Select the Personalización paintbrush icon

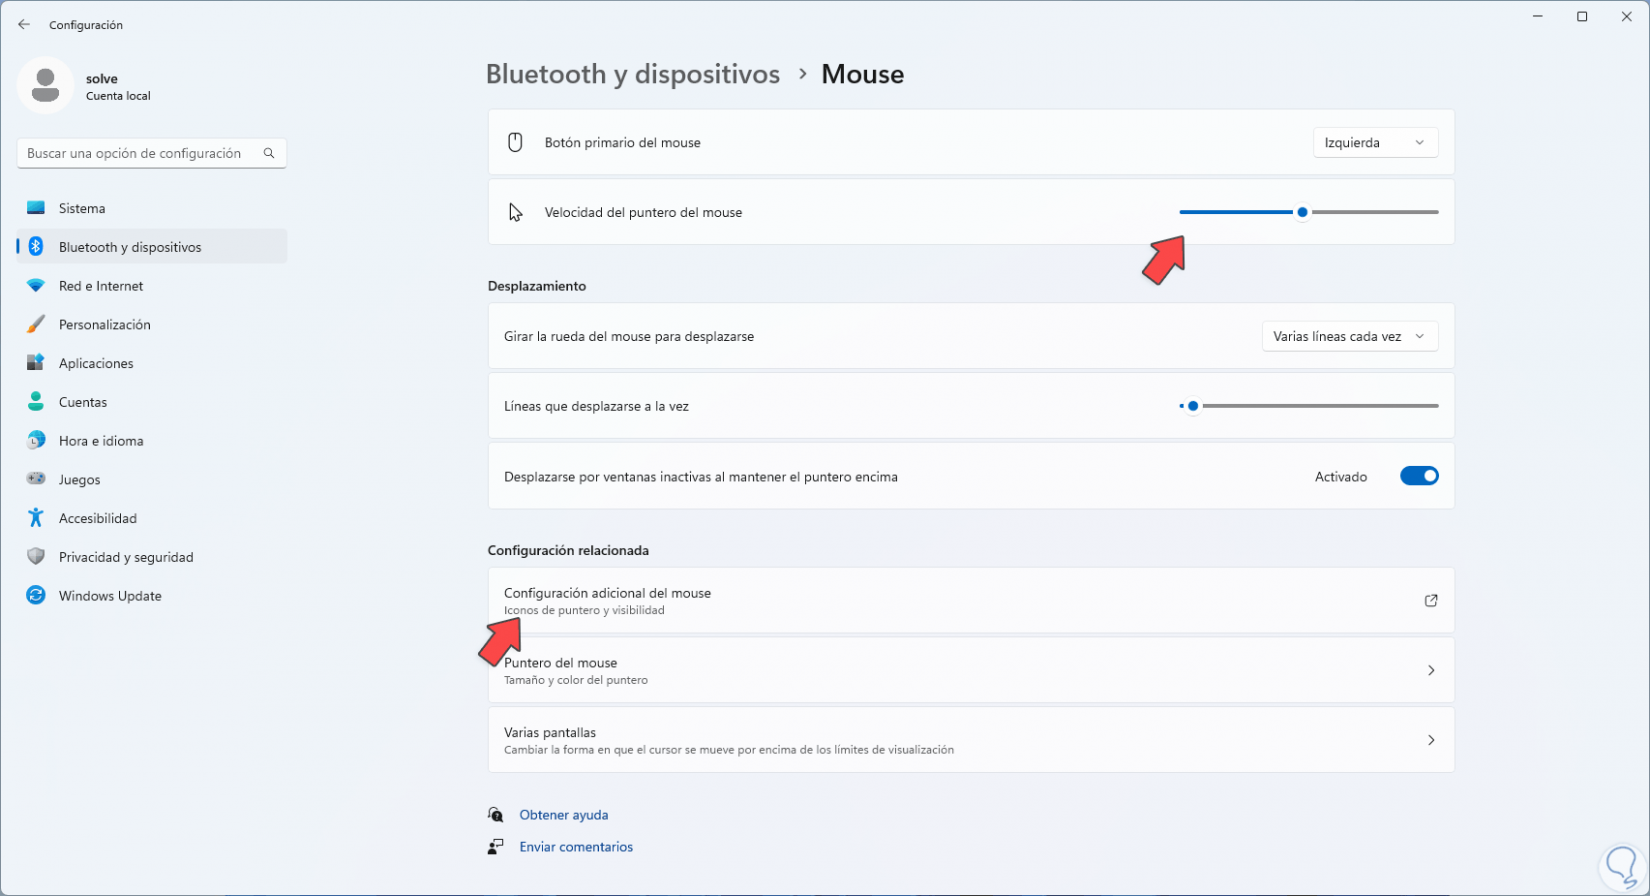coord(36,325)
